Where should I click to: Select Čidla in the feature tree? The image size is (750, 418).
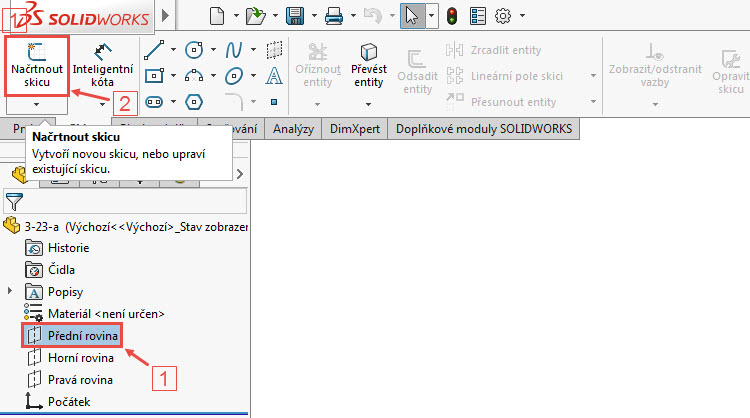point(50,270)
